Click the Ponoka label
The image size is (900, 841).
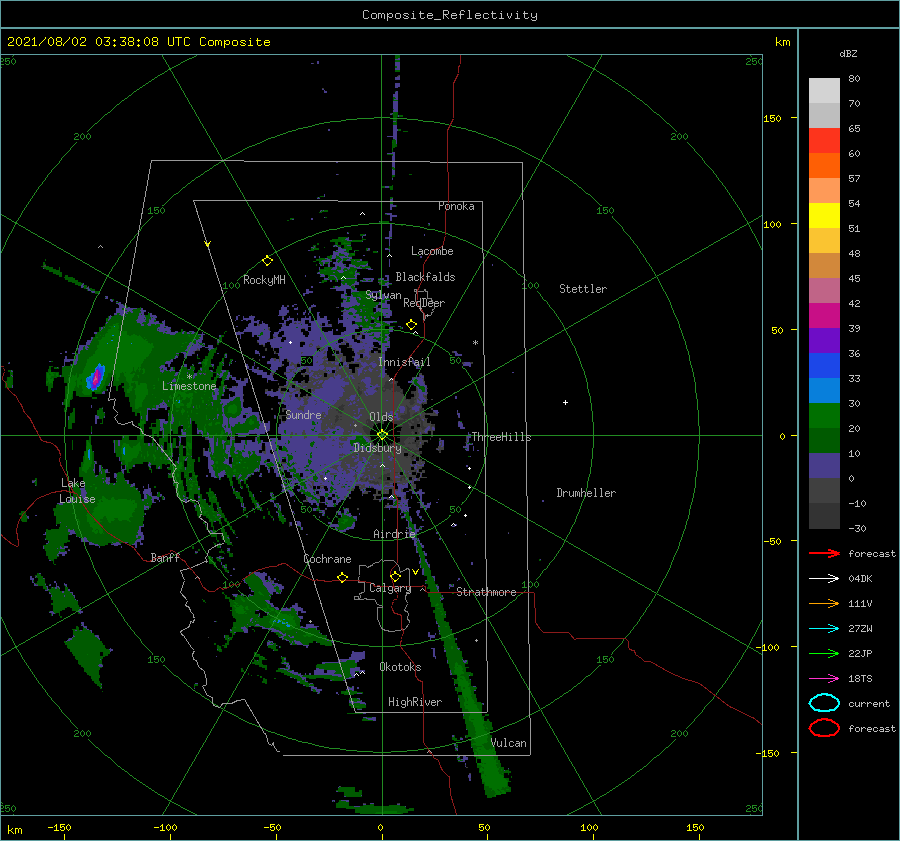tap(456, 206)
